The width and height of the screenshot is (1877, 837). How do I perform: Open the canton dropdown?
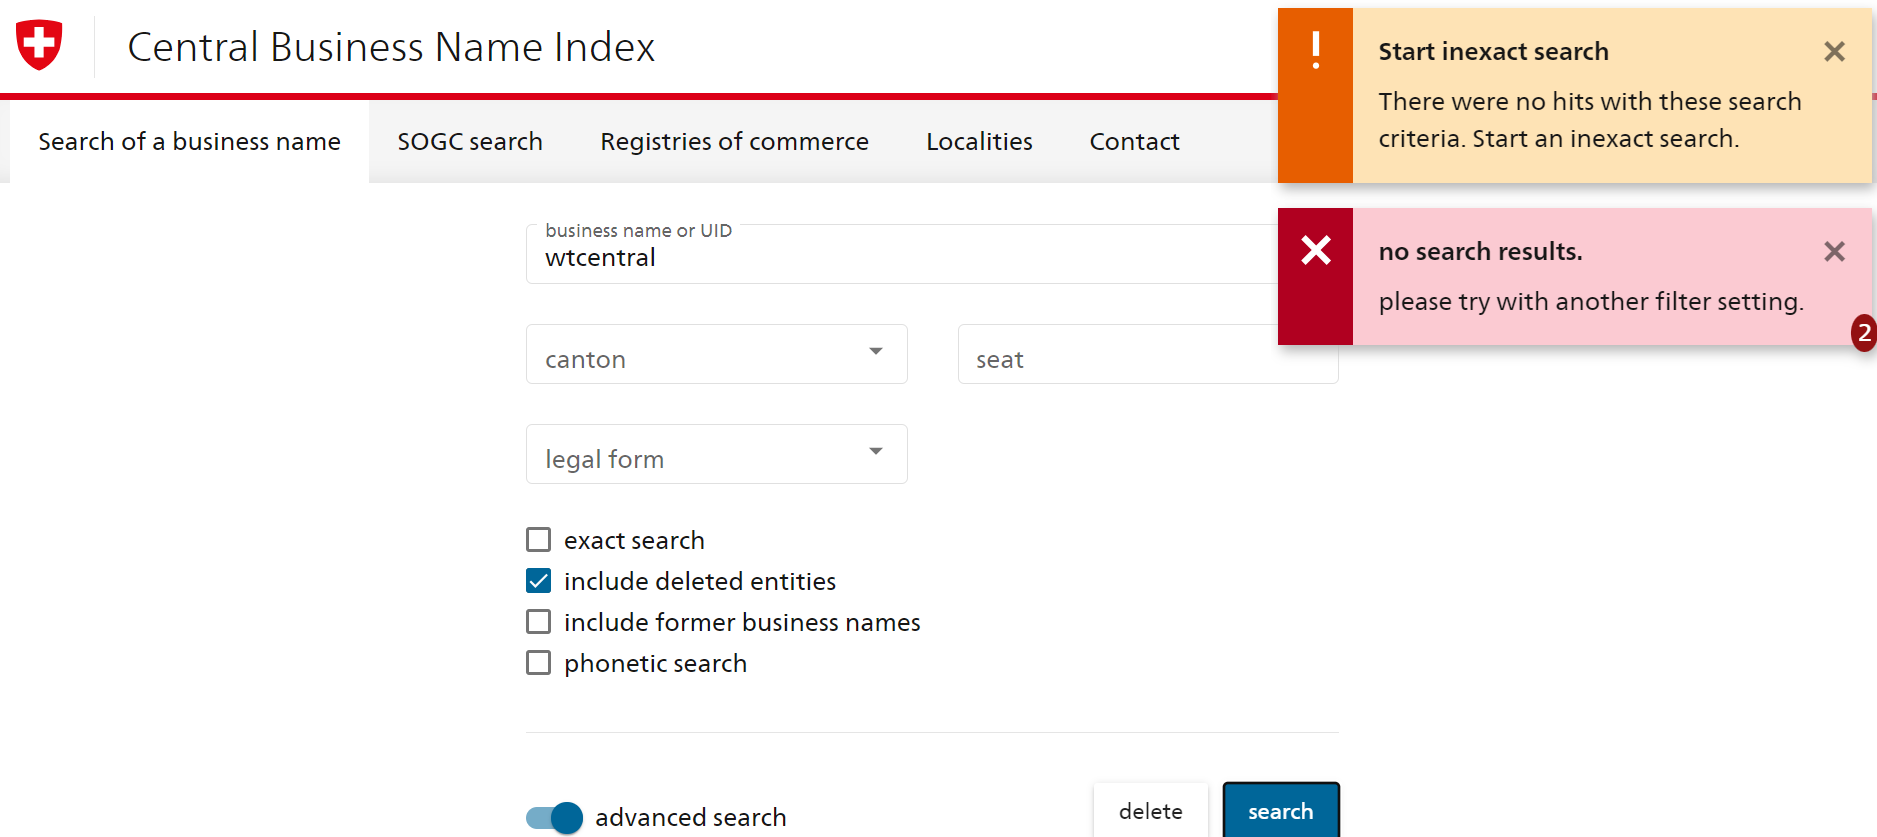(716, 355)
